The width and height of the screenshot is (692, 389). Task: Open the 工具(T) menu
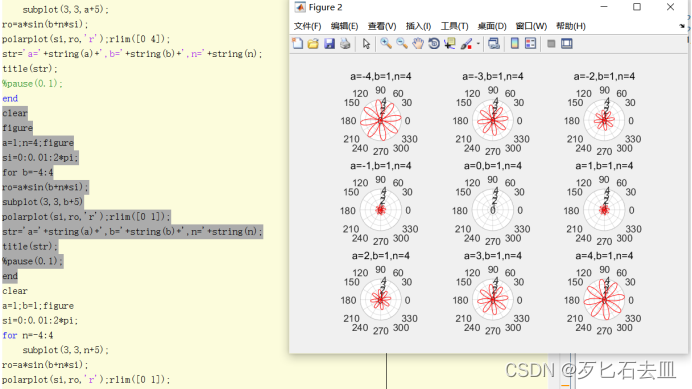(455, 26)
